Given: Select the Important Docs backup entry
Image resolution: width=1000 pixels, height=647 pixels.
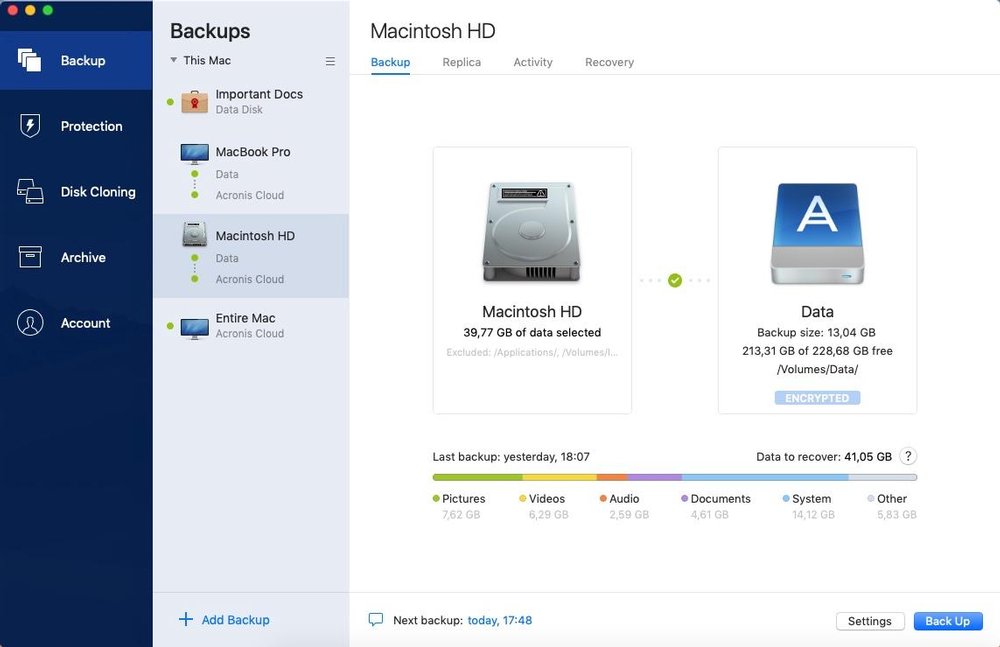Looking at the screenshot, I should point(258,101).
